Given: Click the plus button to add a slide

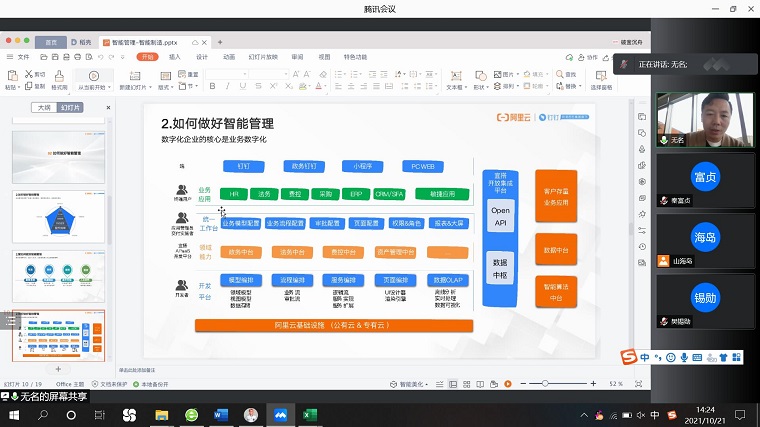Looking at the screenshot, I should (58, 369).
